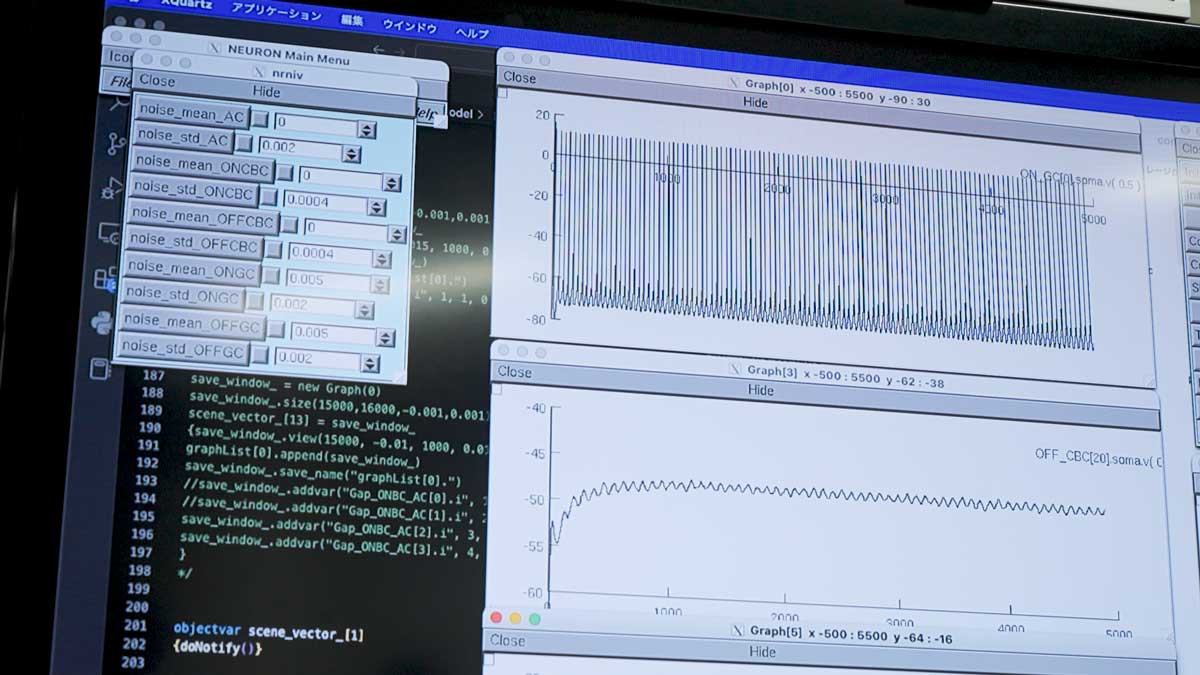The image size is (1200, 675).
Task: Toggle the noise_mean_AC checkbox
Action: [x=259, y=120]
